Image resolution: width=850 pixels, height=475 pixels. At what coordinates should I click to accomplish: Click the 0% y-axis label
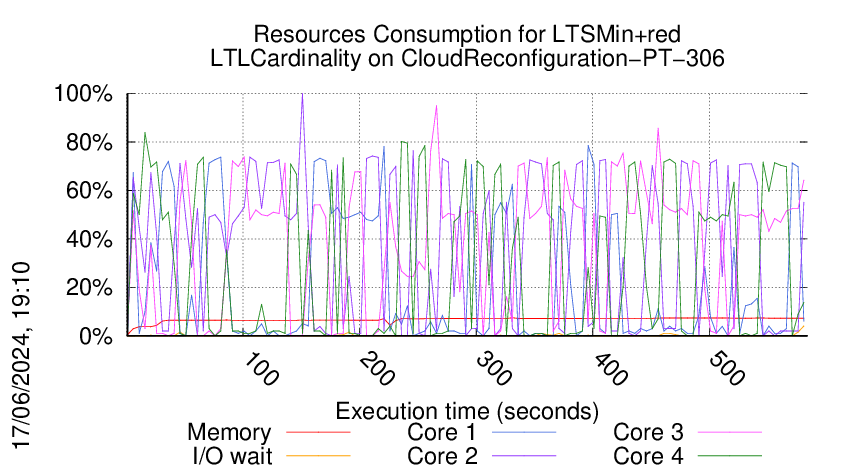coord(96,336)
